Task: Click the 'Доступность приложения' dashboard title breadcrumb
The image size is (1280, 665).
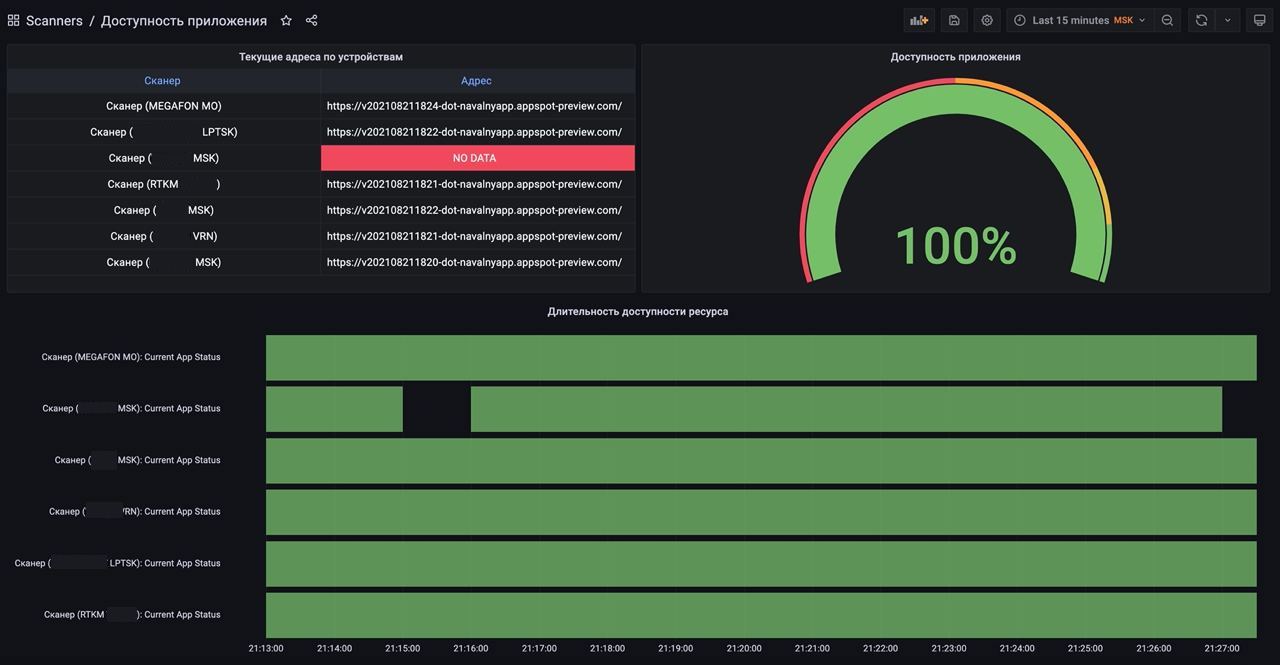Action: click(184, 20)
